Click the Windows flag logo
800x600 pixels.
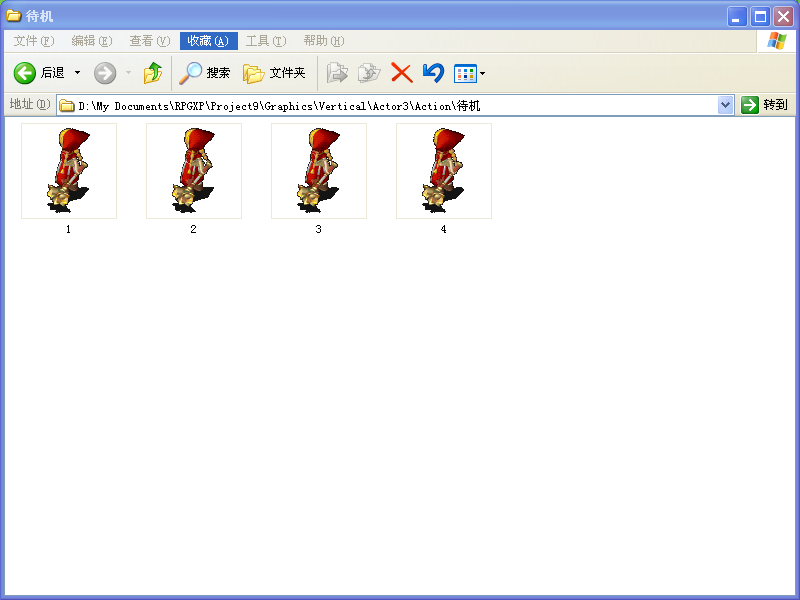(x=777, y=41)
